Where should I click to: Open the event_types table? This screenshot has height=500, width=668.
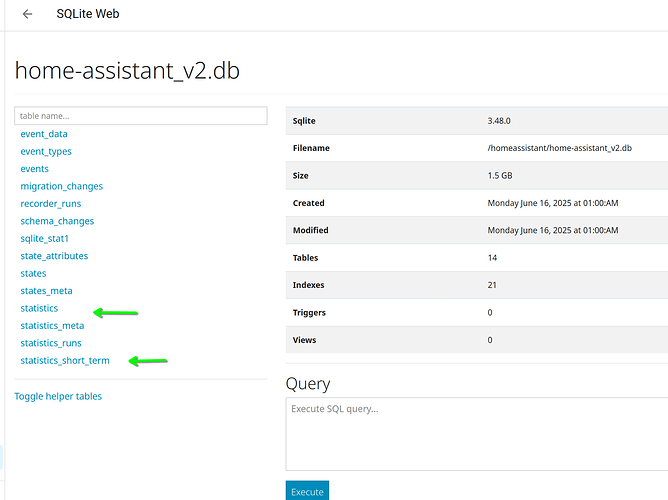coord(46,151)
